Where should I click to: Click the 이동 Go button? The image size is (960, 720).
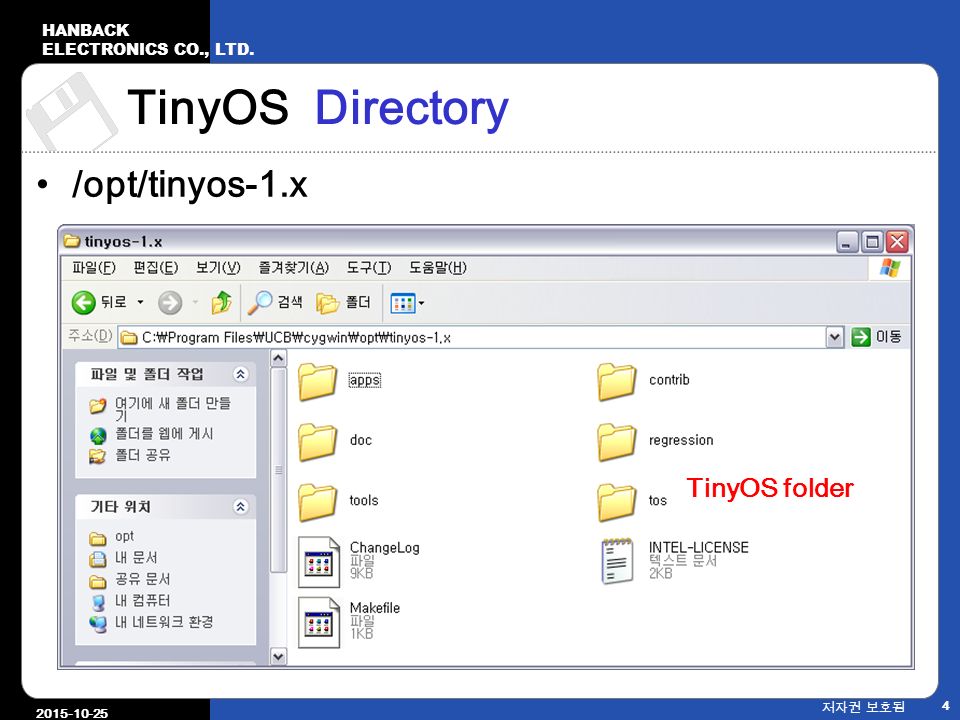tap(876, 337)
